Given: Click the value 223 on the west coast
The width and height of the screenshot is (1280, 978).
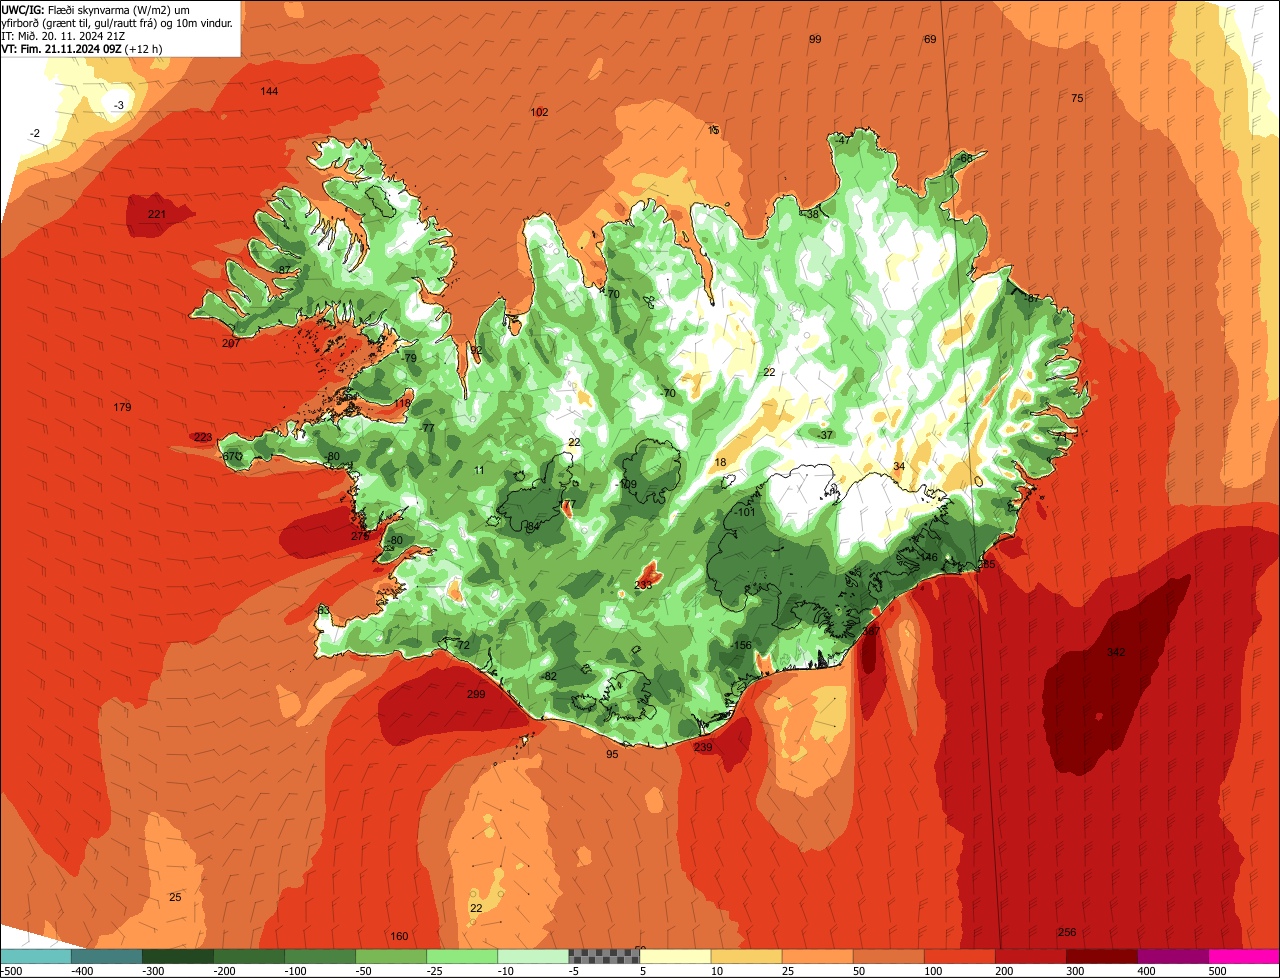Looking at the screenshot, I should point(203,437).
